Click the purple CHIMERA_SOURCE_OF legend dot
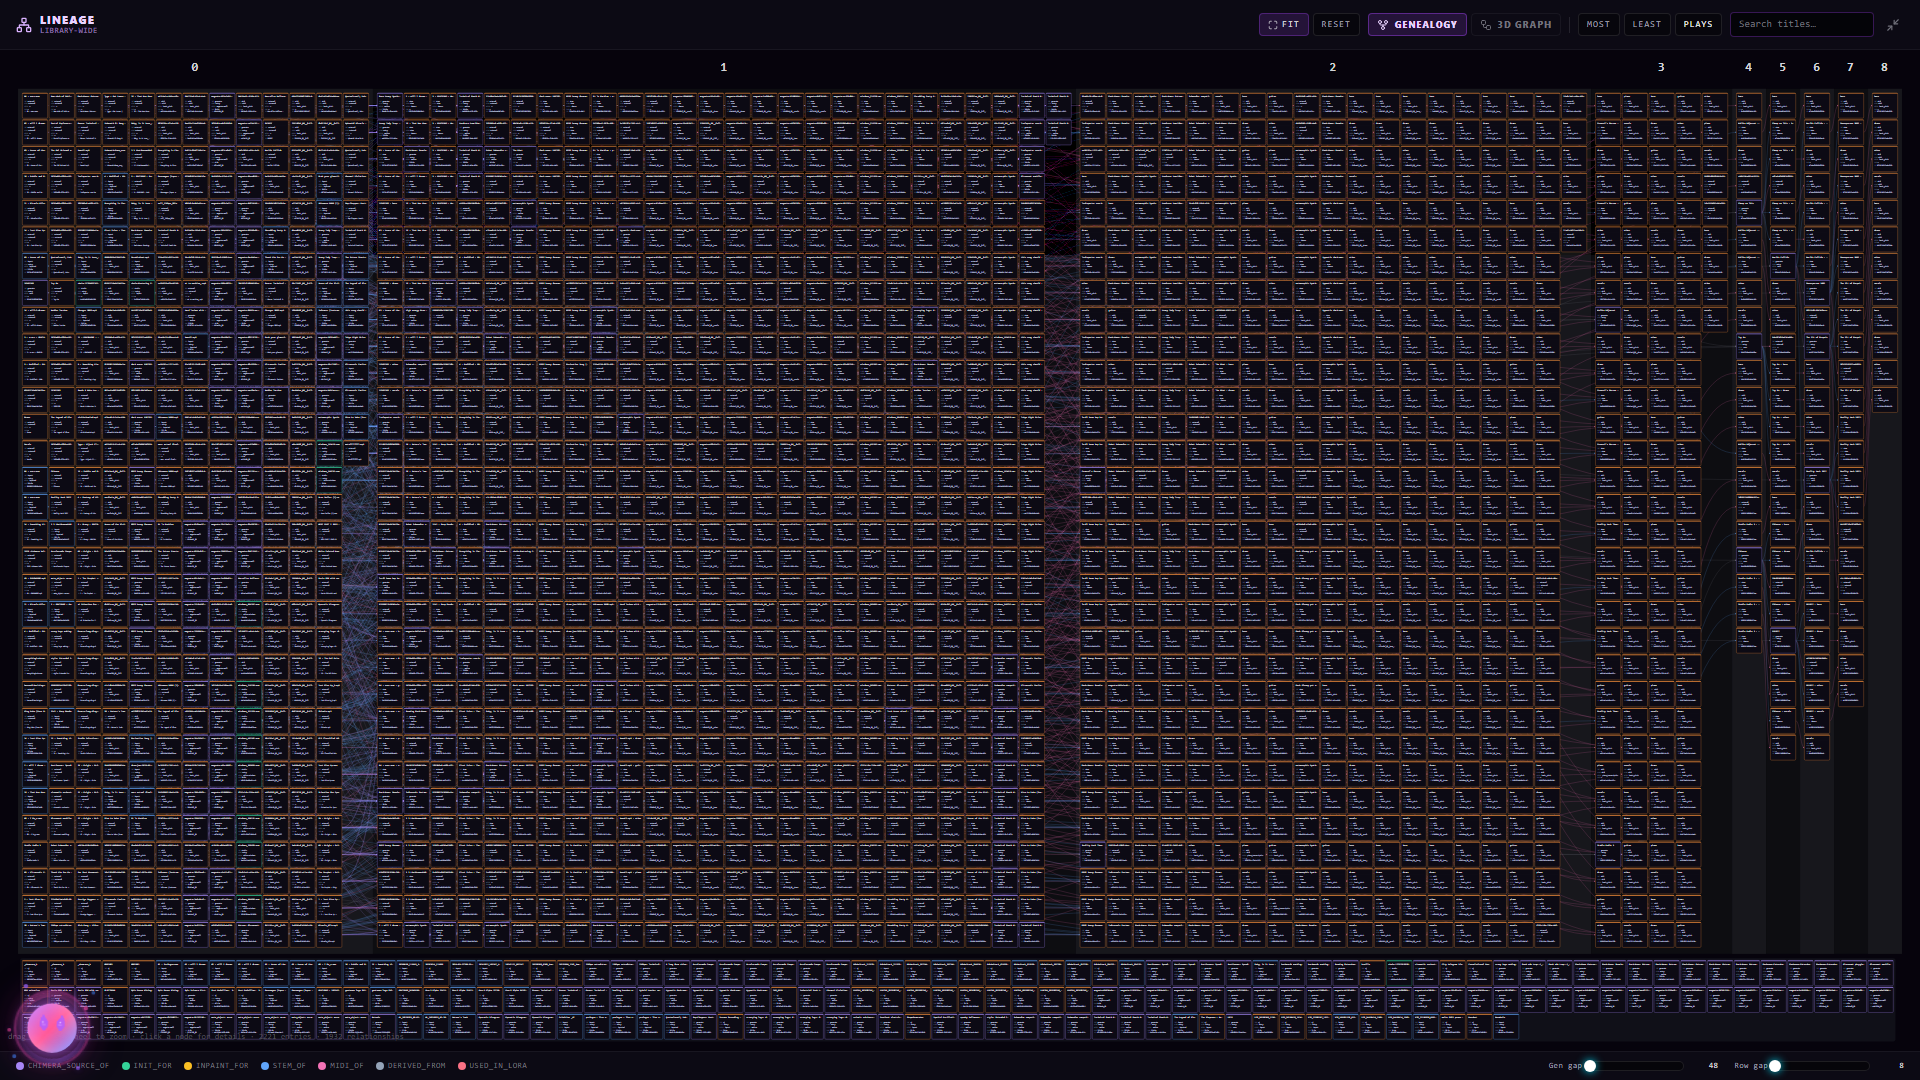 coord(20,1066)
